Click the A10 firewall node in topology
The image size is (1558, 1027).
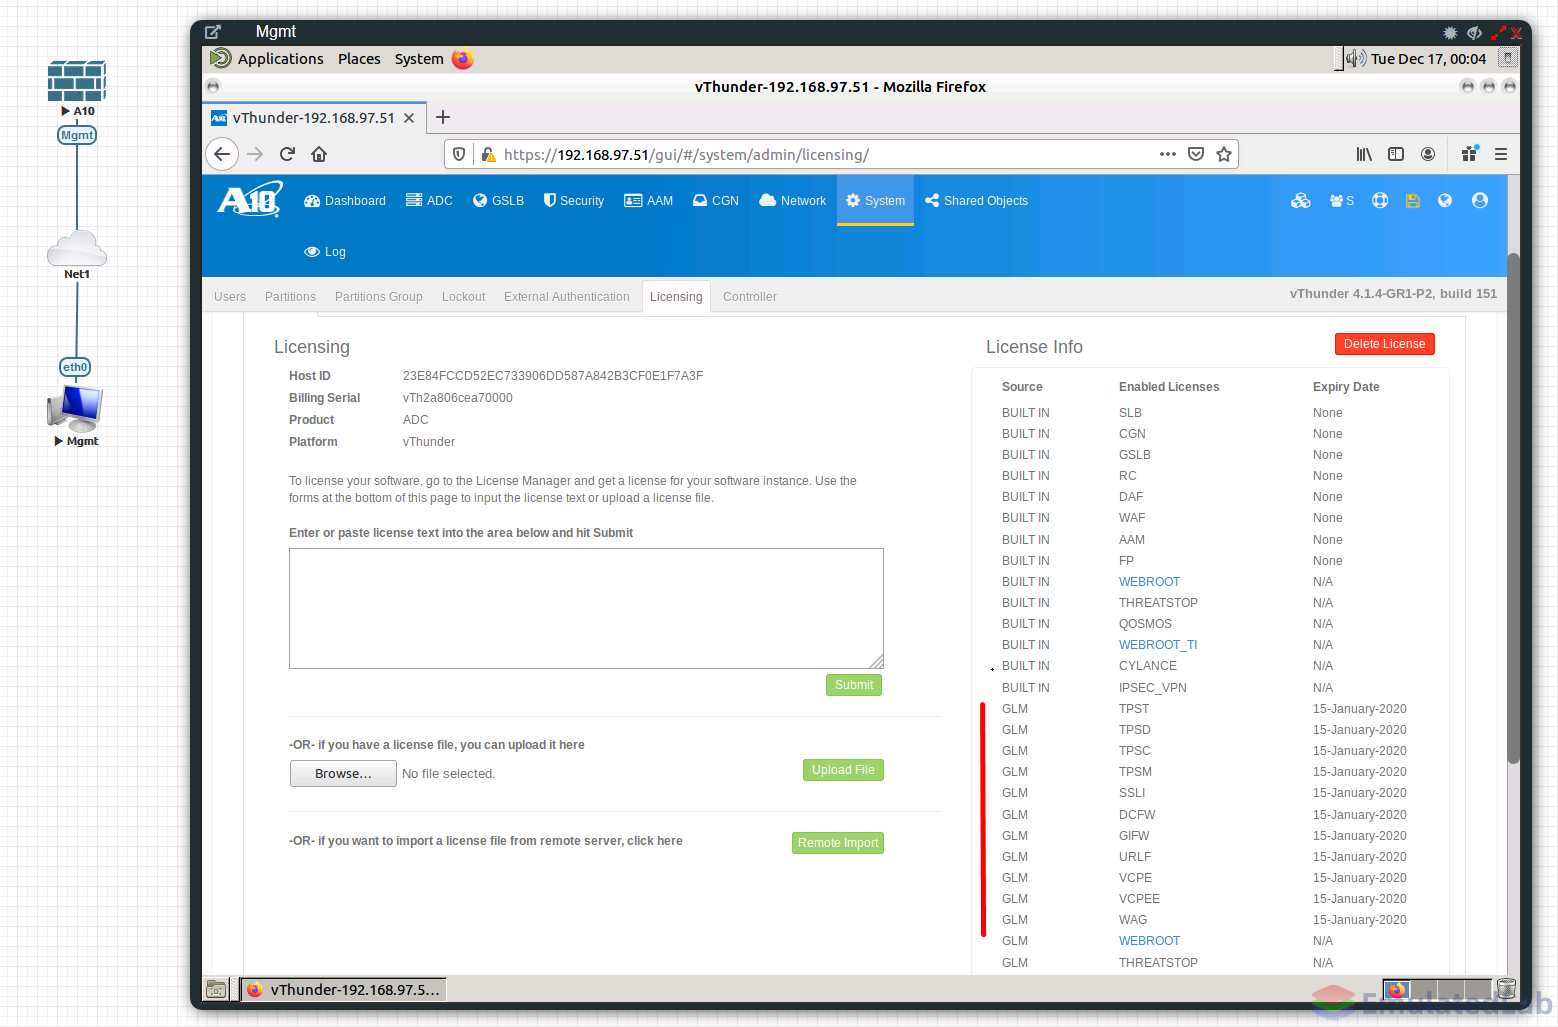click(x=77, y=82)
